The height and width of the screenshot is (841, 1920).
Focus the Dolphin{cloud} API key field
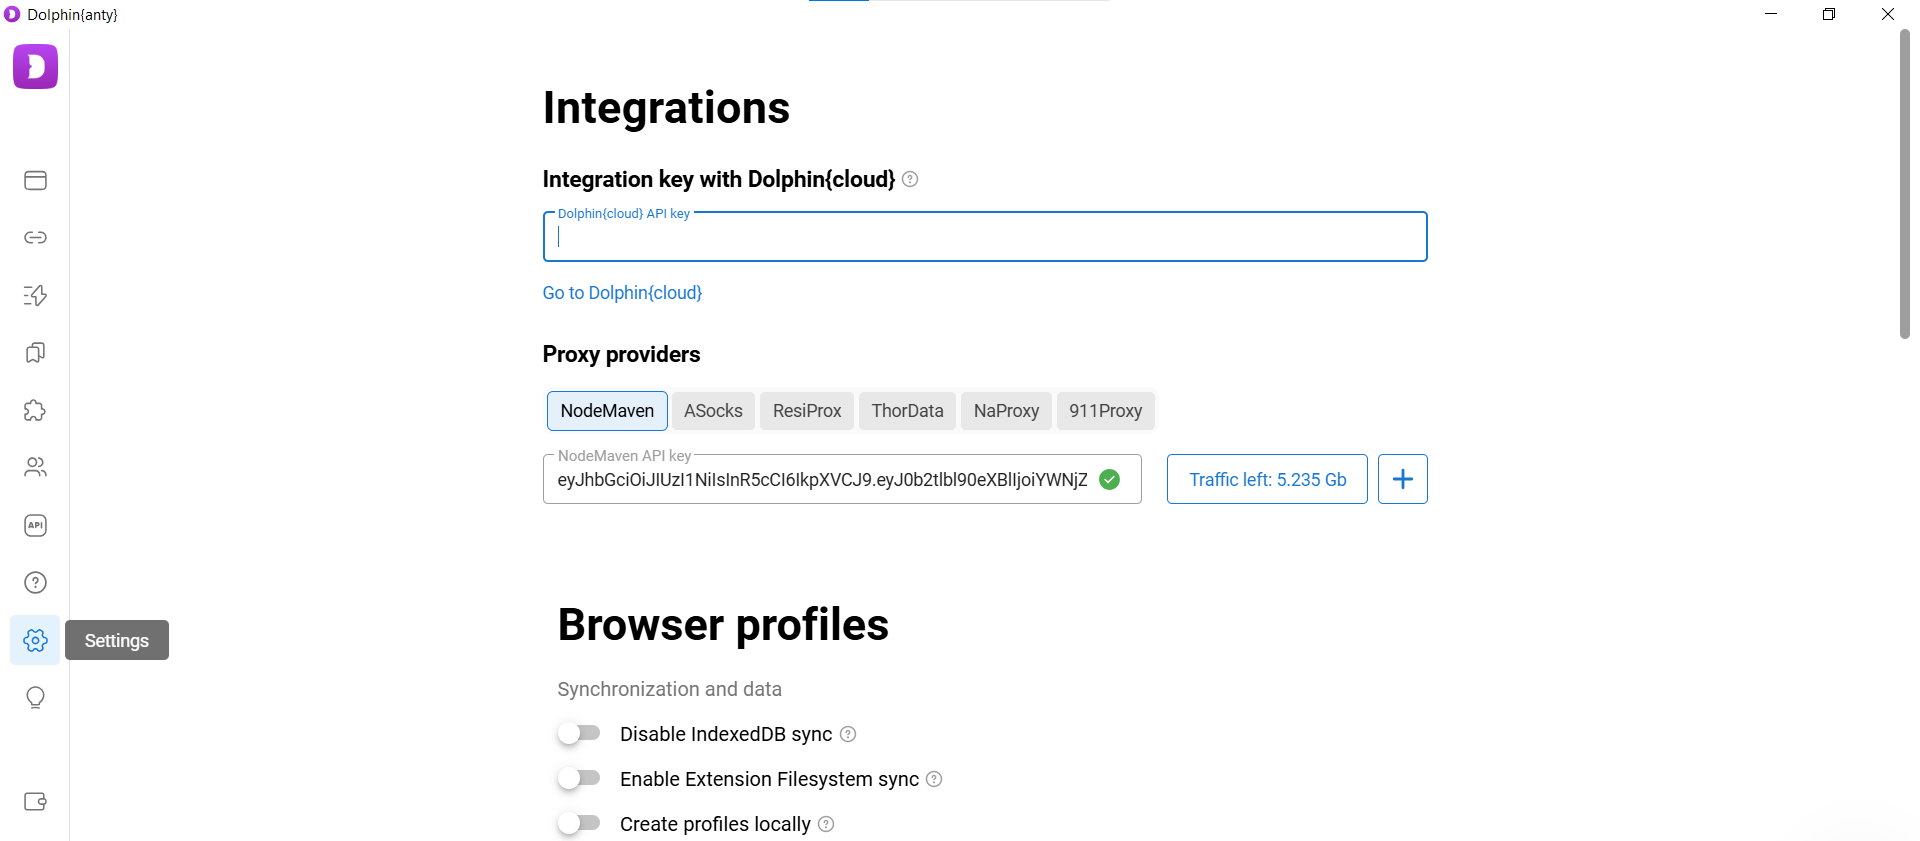(985, 237)
